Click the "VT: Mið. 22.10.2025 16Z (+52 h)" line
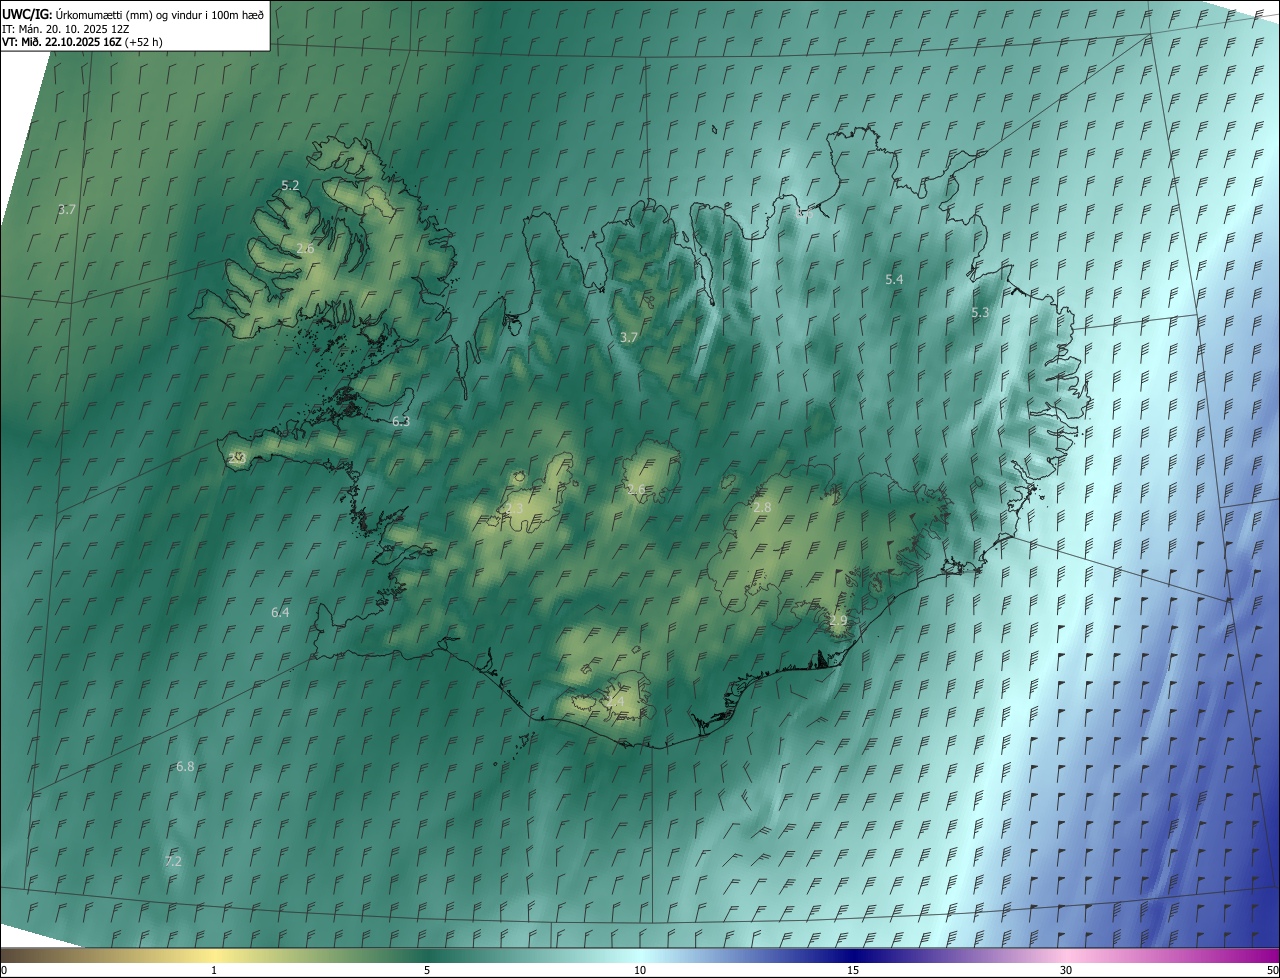The height and width of the screenshot is (978, 1280). click(82, 42)
